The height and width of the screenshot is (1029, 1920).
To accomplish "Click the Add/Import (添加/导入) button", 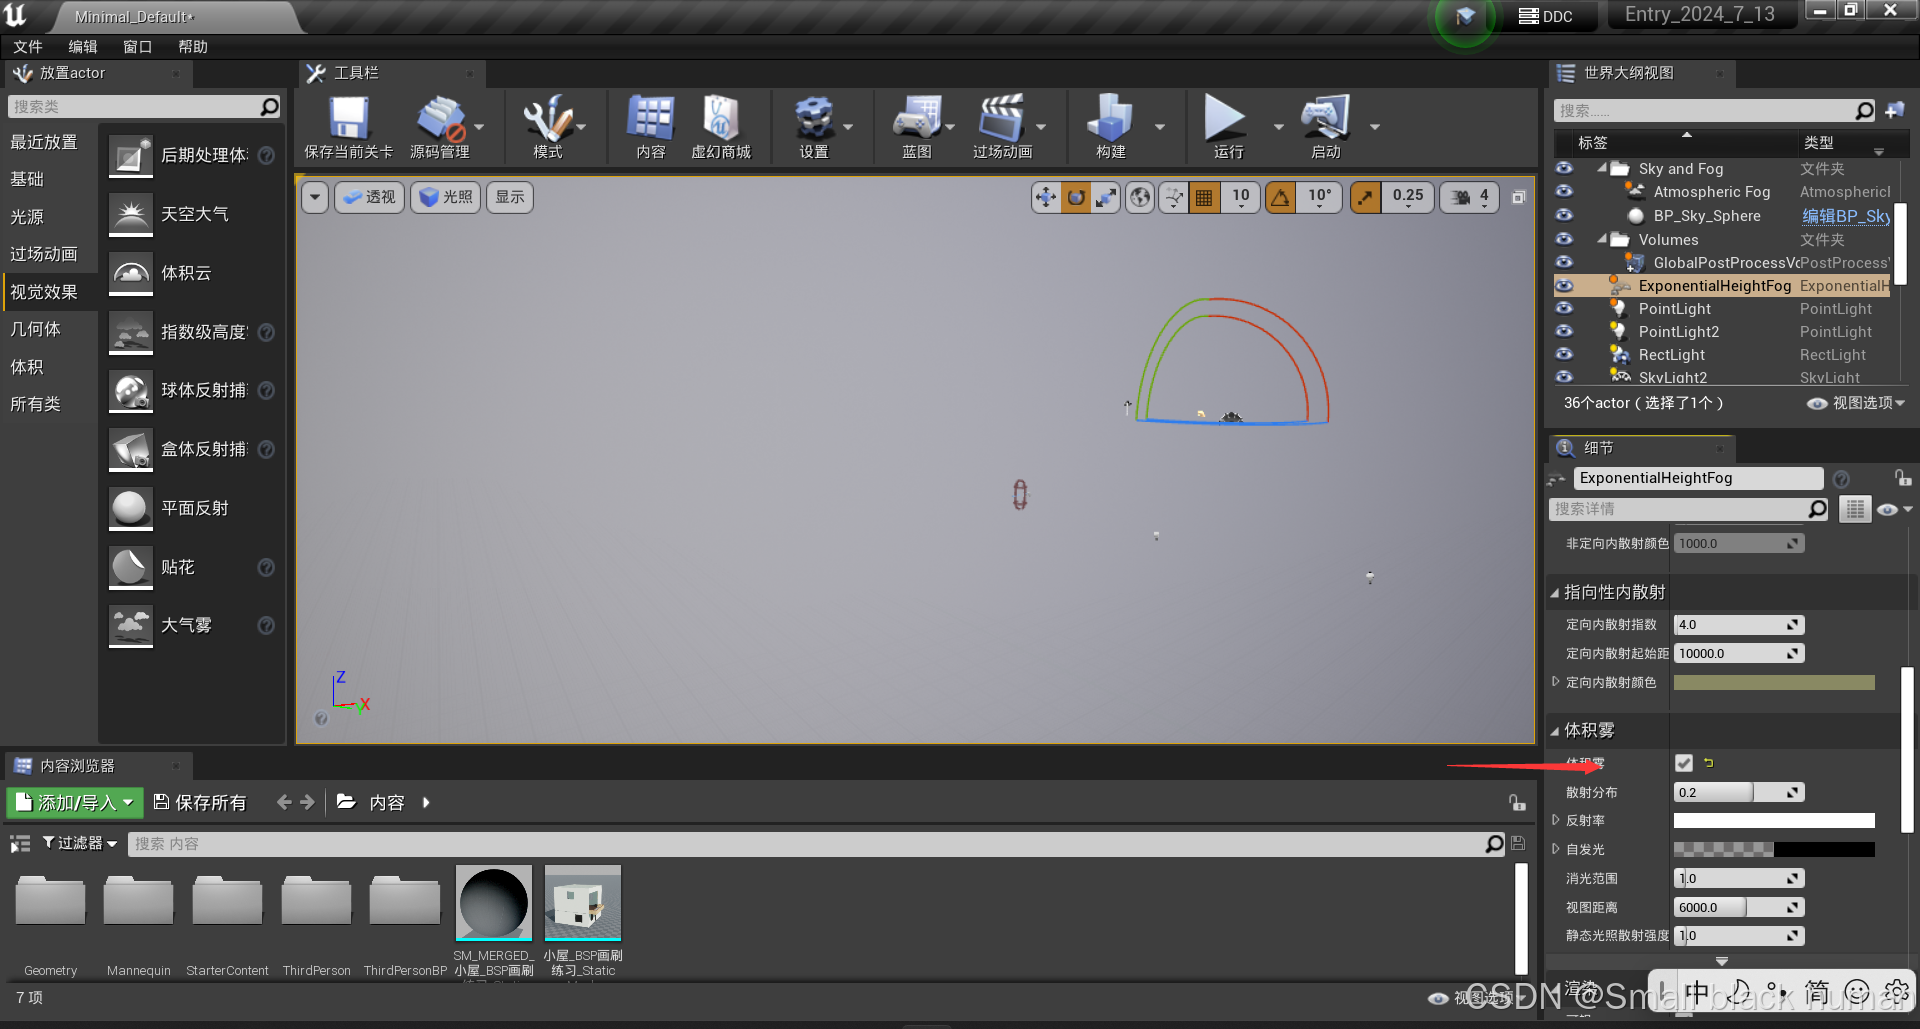I will click(75, 802).
